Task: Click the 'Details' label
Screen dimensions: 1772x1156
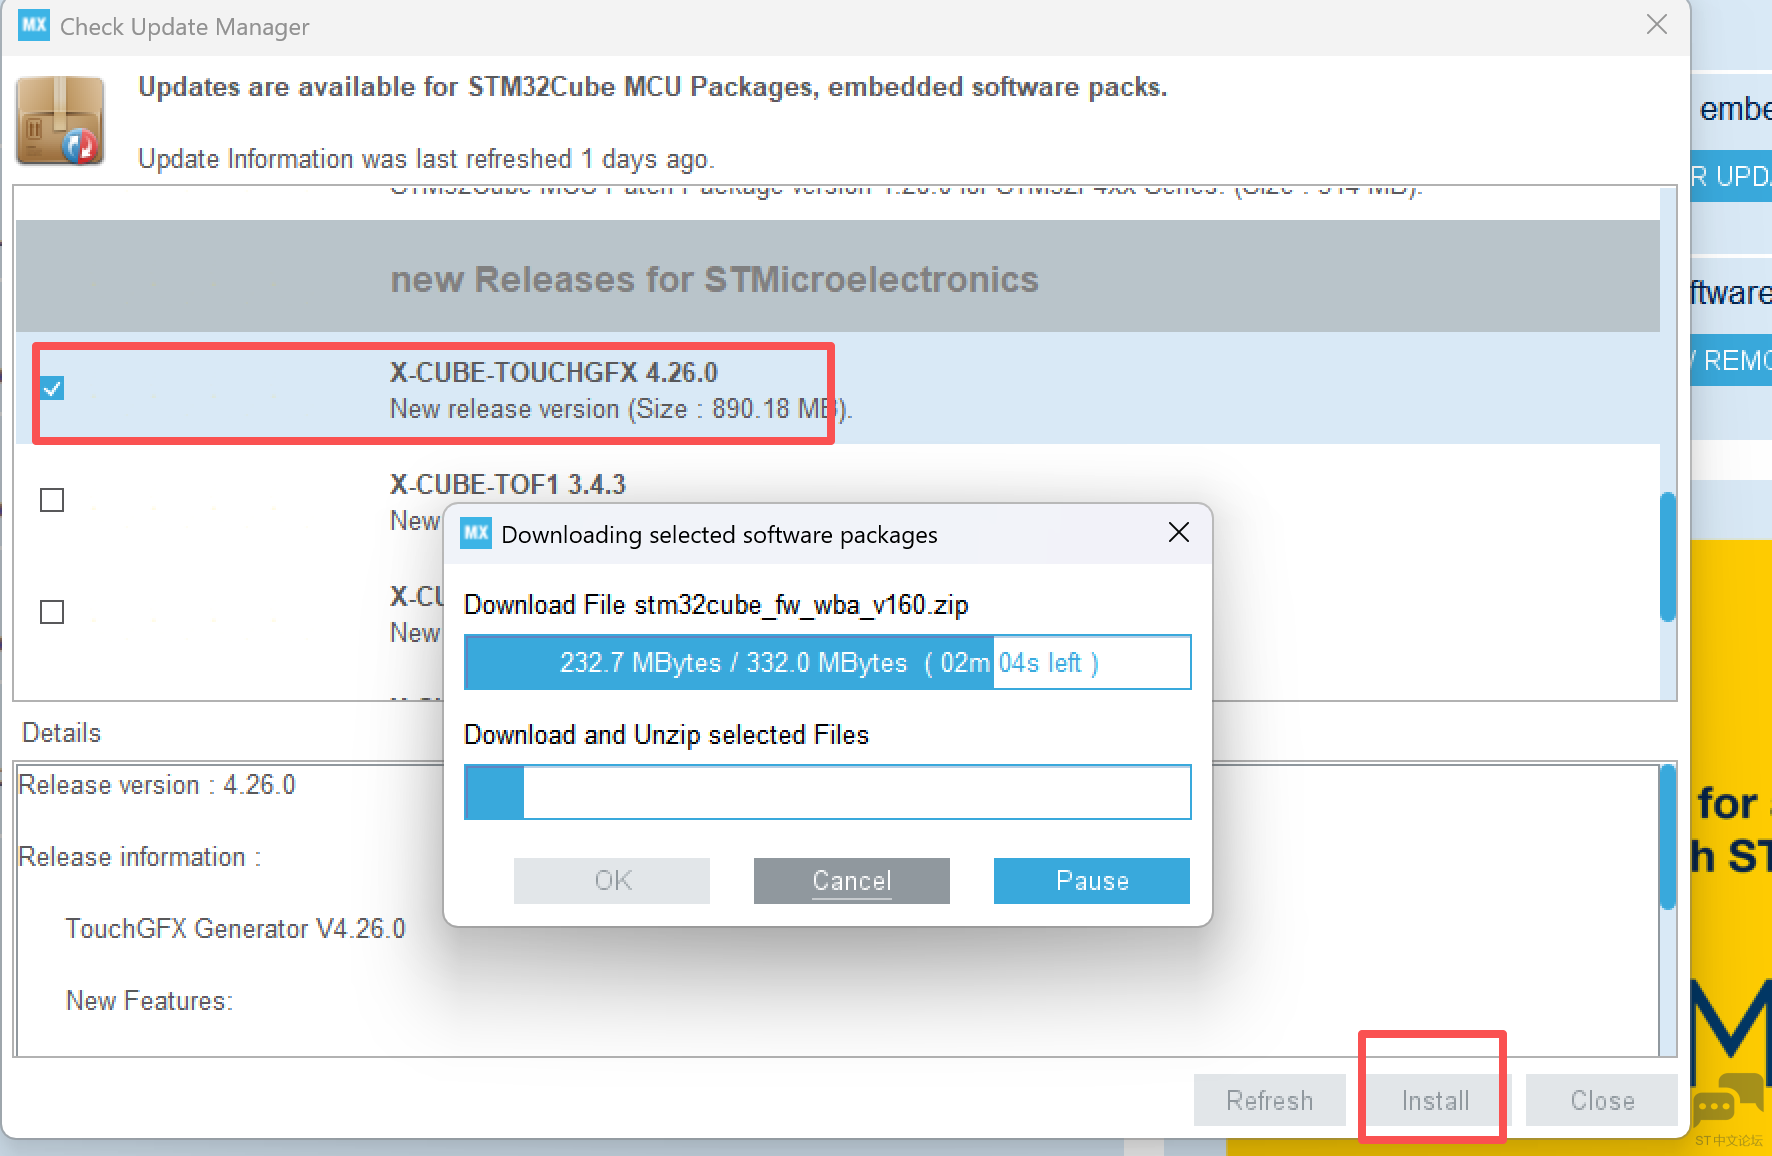Action: [62, 733]
